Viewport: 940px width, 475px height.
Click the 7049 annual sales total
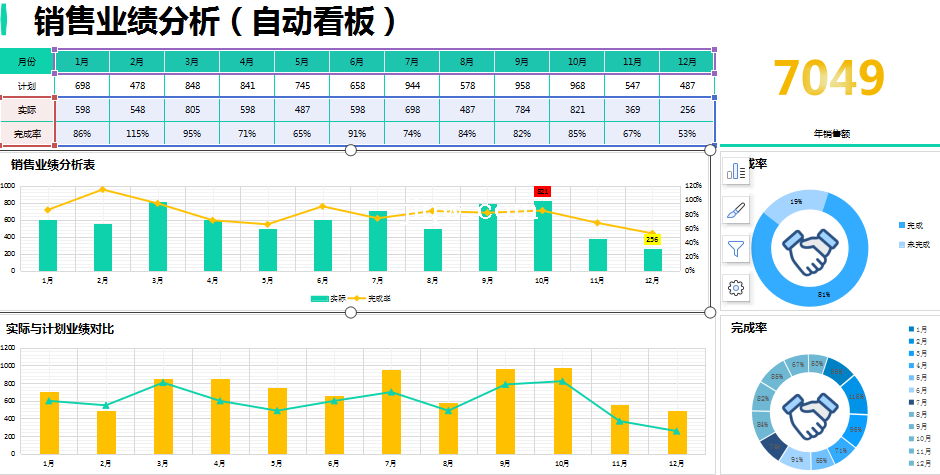click(829, 78)
